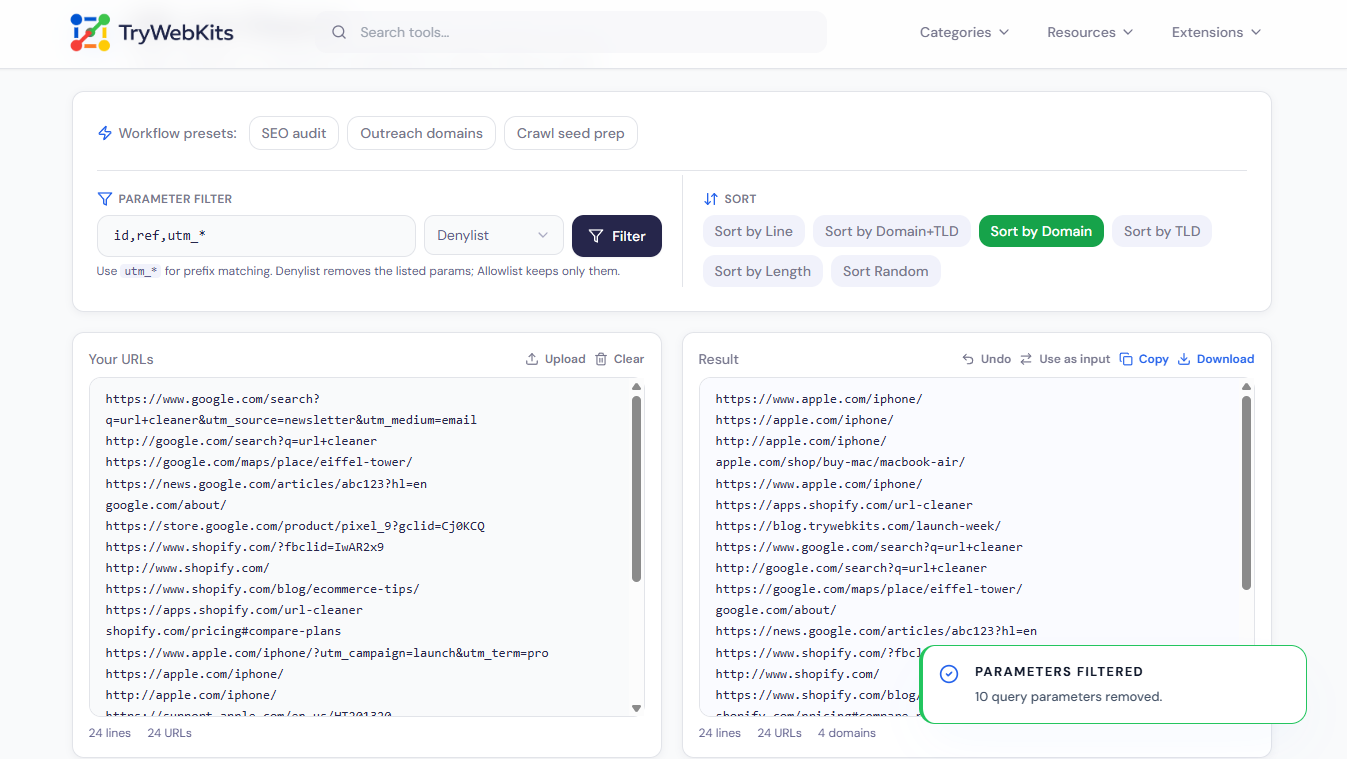Image resolution: width=1347 pixels, height=759 pixels.
Task: Apply the Crawl seed prep preset
Action: tap(570, 133)
